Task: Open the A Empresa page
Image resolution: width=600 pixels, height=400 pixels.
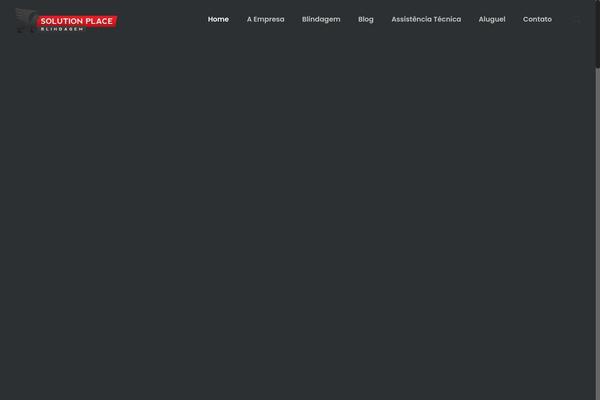Action: tap(265, 19)
